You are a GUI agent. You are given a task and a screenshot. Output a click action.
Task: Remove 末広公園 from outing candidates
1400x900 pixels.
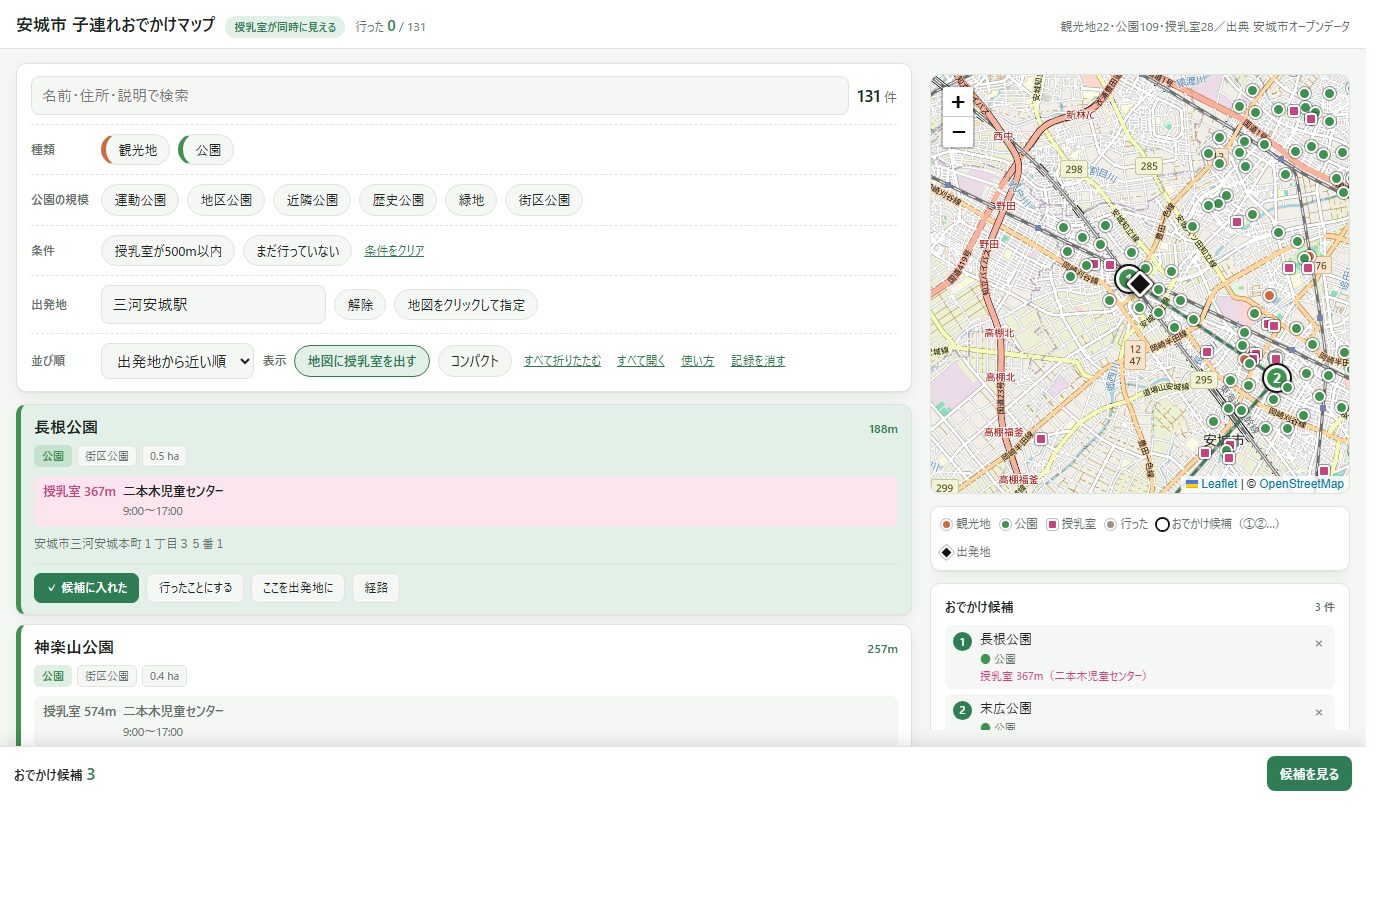1319,713
